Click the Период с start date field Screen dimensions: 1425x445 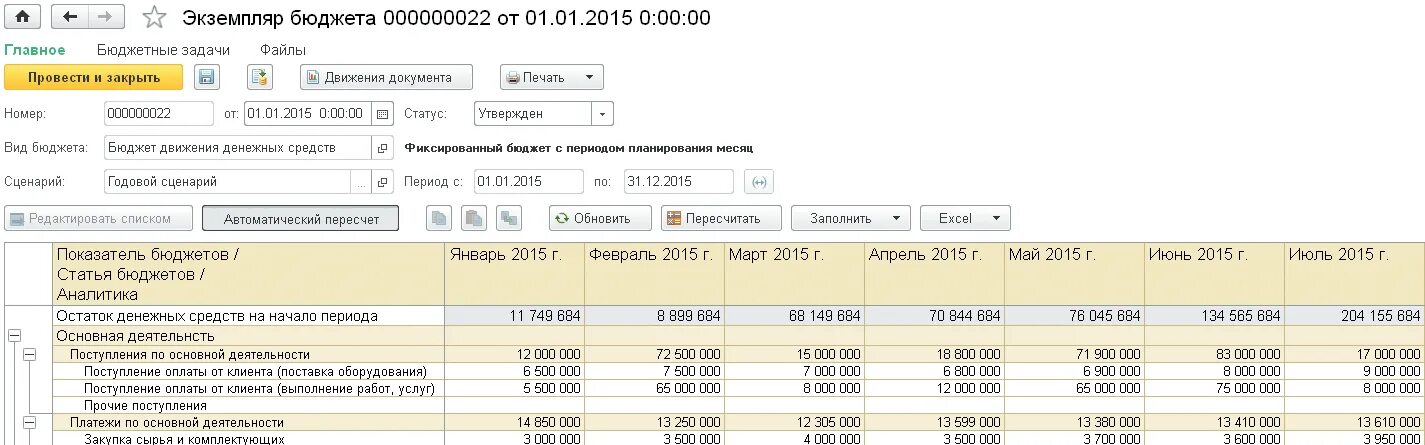coord(528,182)
